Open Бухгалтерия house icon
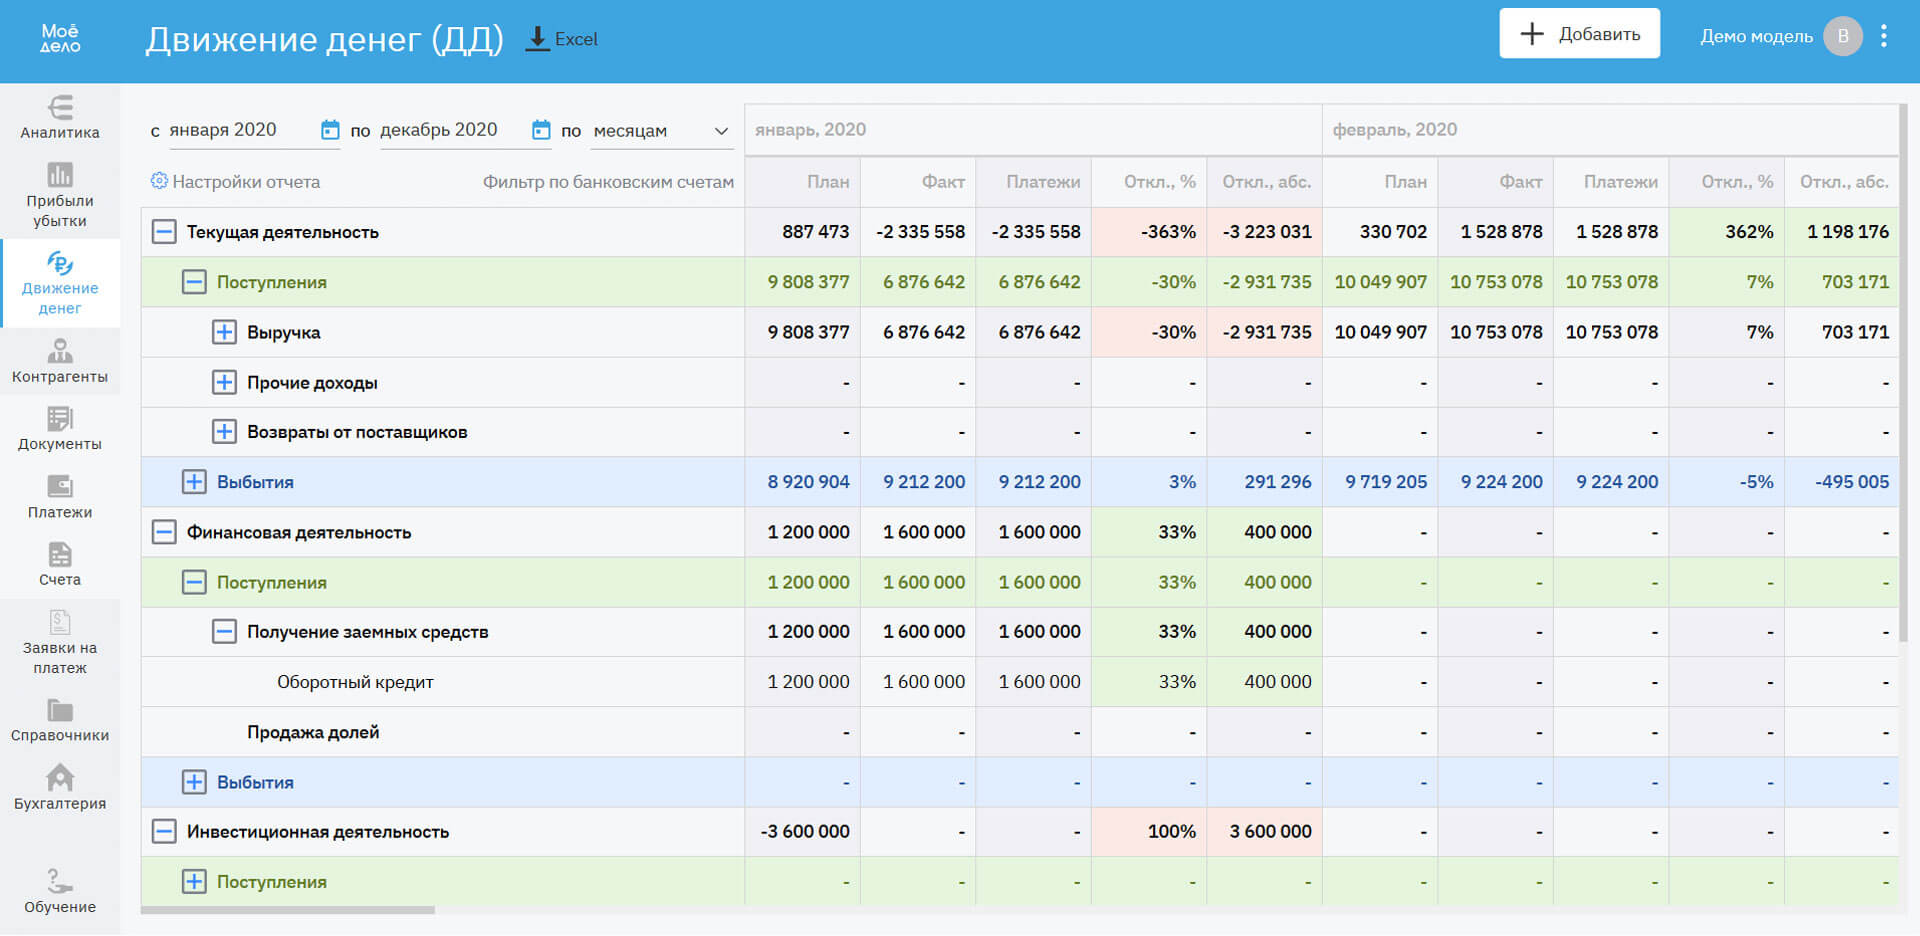Image resolution: width=1920 pixels, height=936 pixels. [x=60, y=778]
